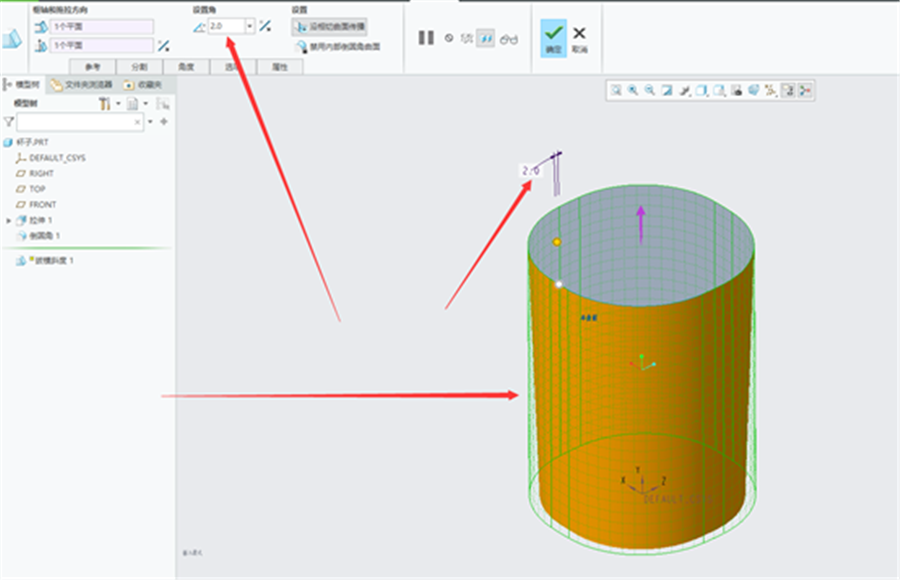
Task: Open the search options dropdown arrow
Action: pyautogui.click(x=150, y=122)
